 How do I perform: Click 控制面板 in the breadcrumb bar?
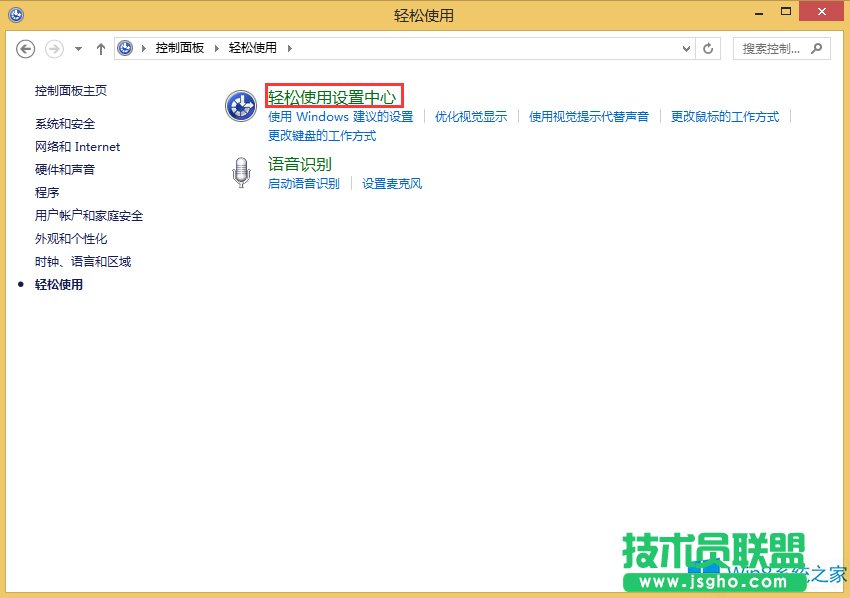pos(180,47)
